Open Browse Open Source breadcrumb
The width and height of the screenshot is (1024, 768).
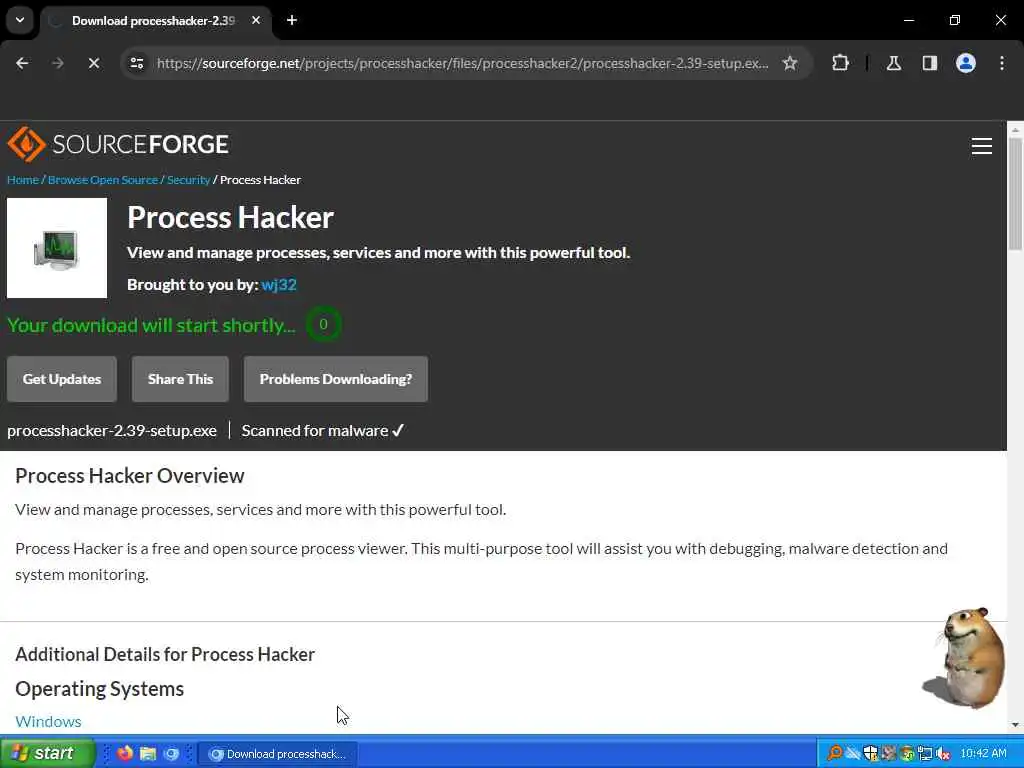tap(103, 180)
